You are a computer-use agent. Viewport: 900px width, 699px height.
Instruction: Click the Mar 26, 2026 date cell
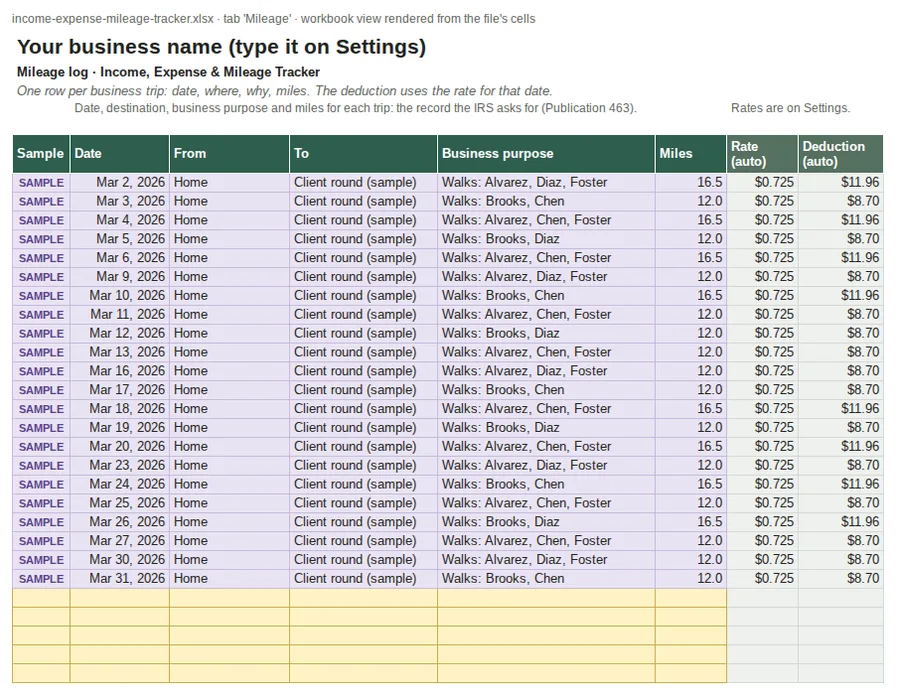click(x=119, y=522)
